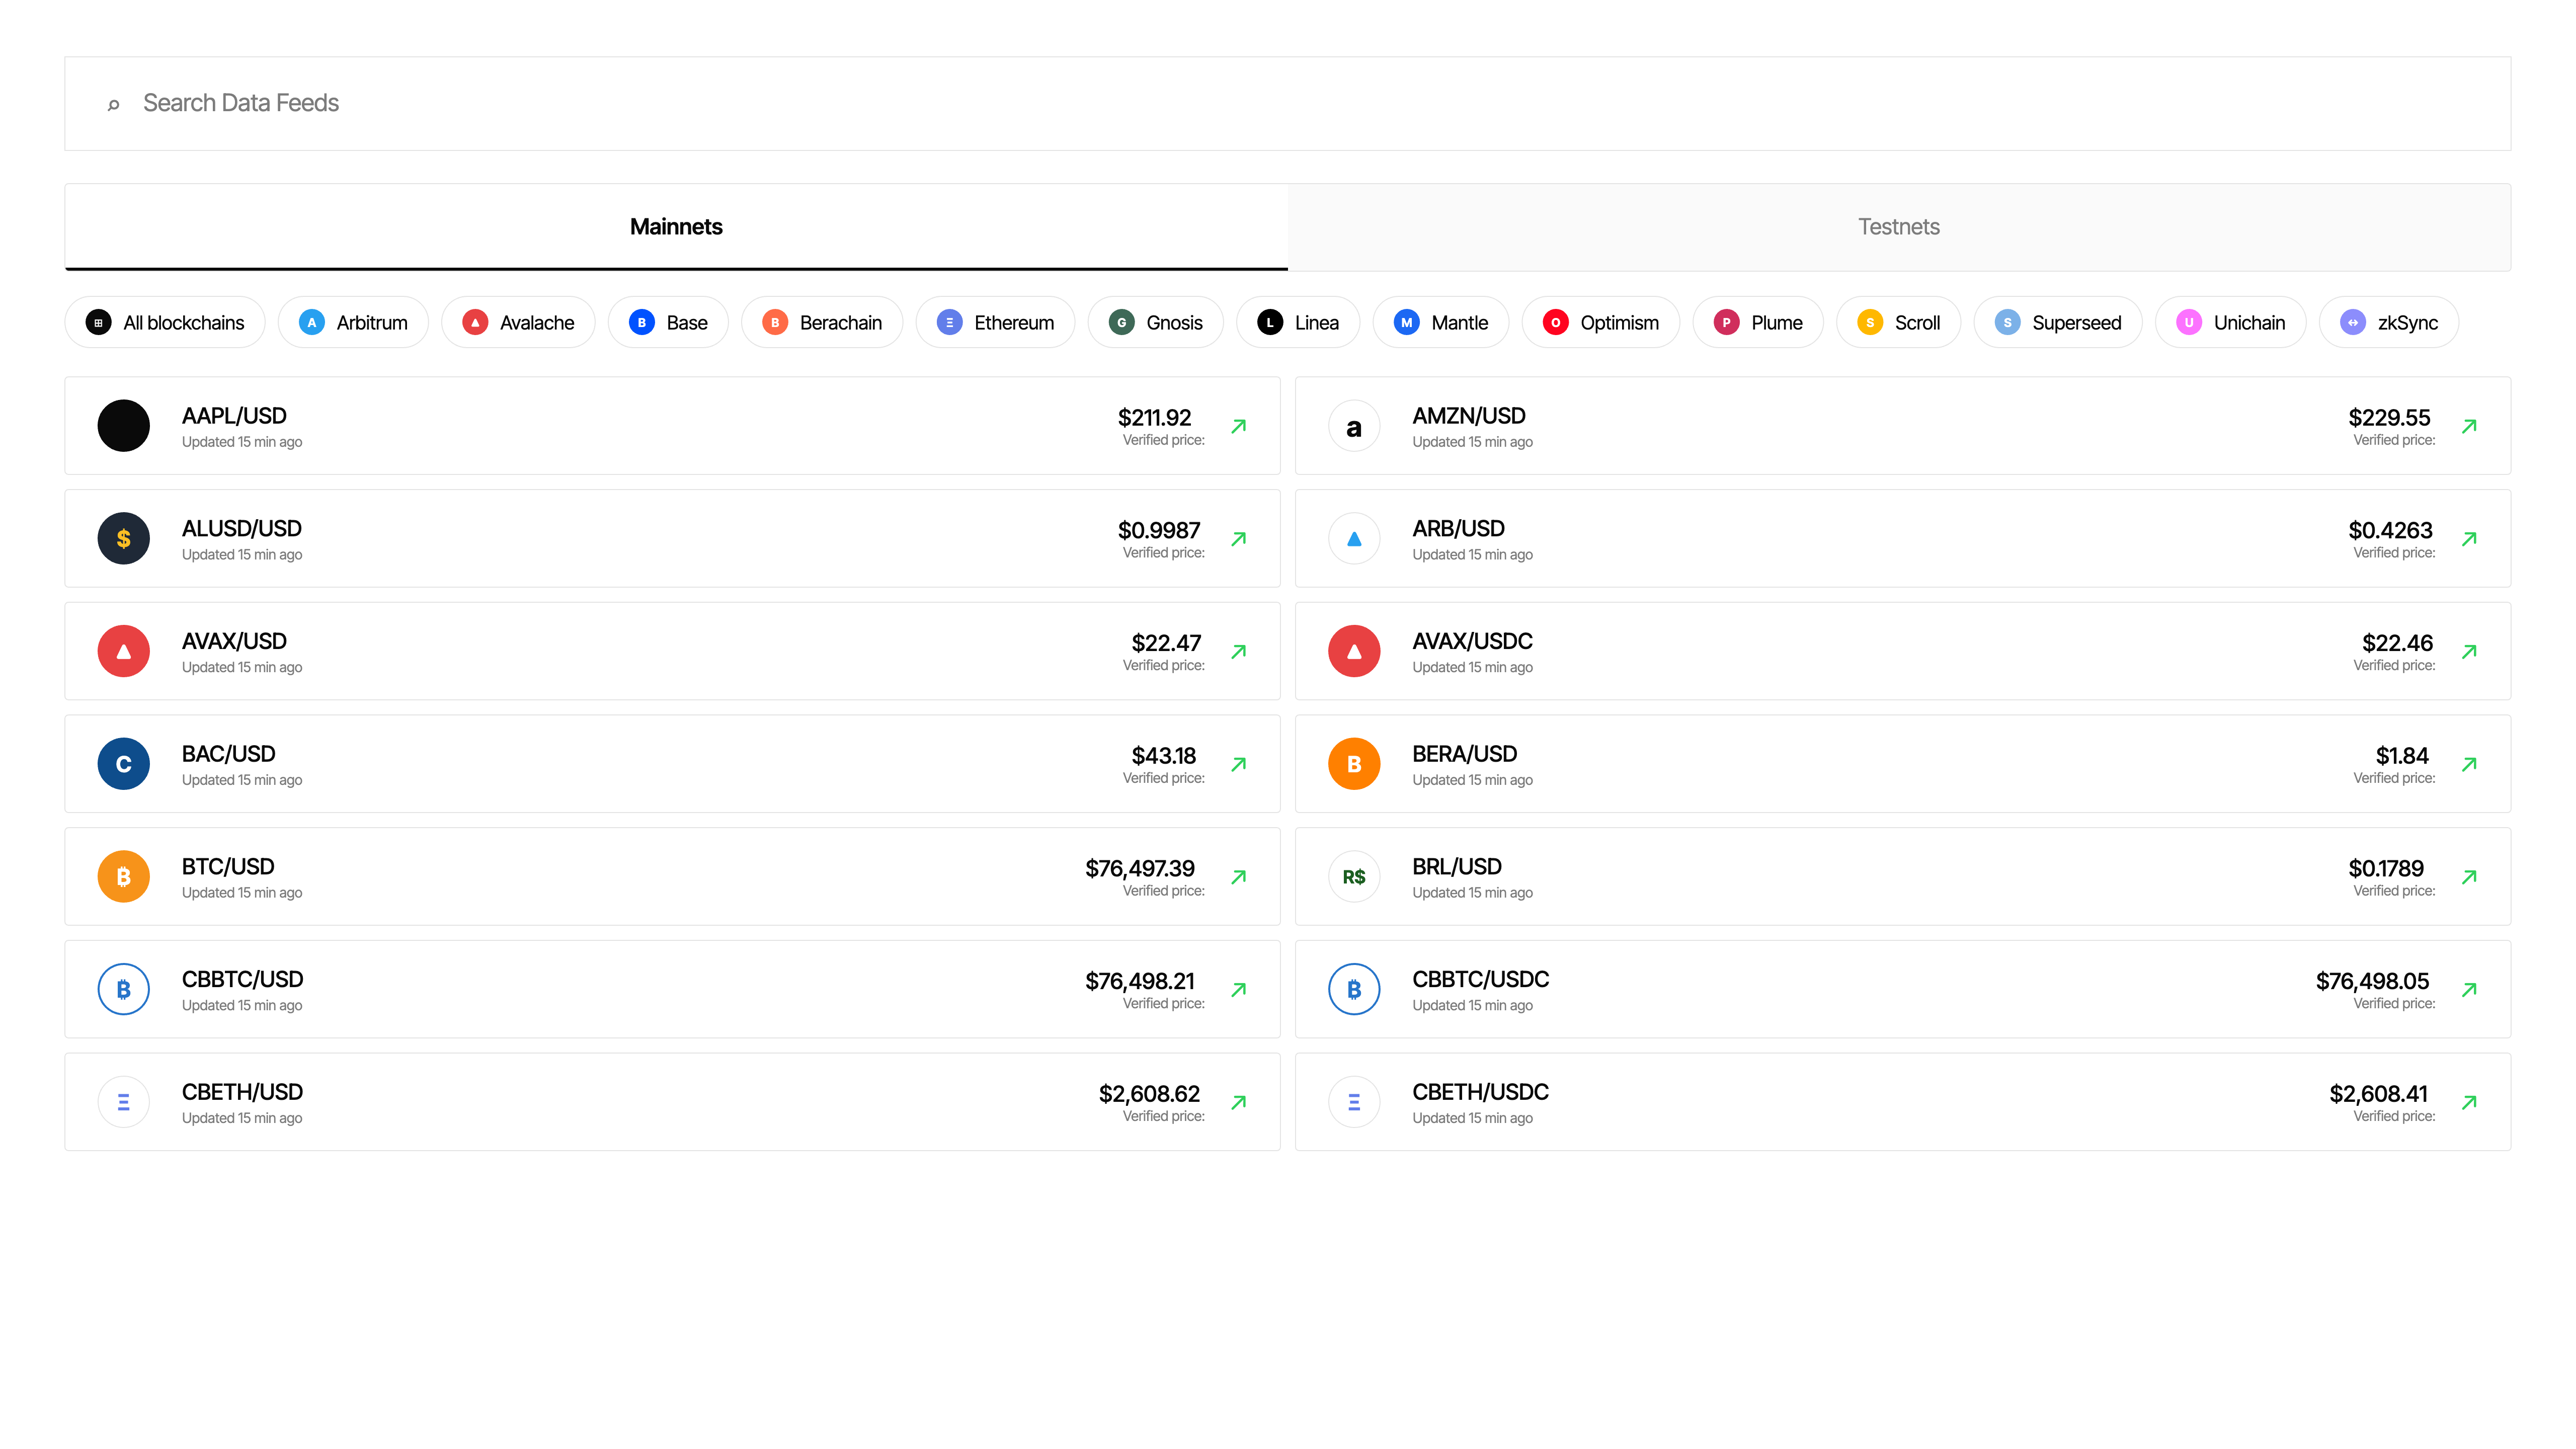Filter feeds by Gnosis

1155,322
